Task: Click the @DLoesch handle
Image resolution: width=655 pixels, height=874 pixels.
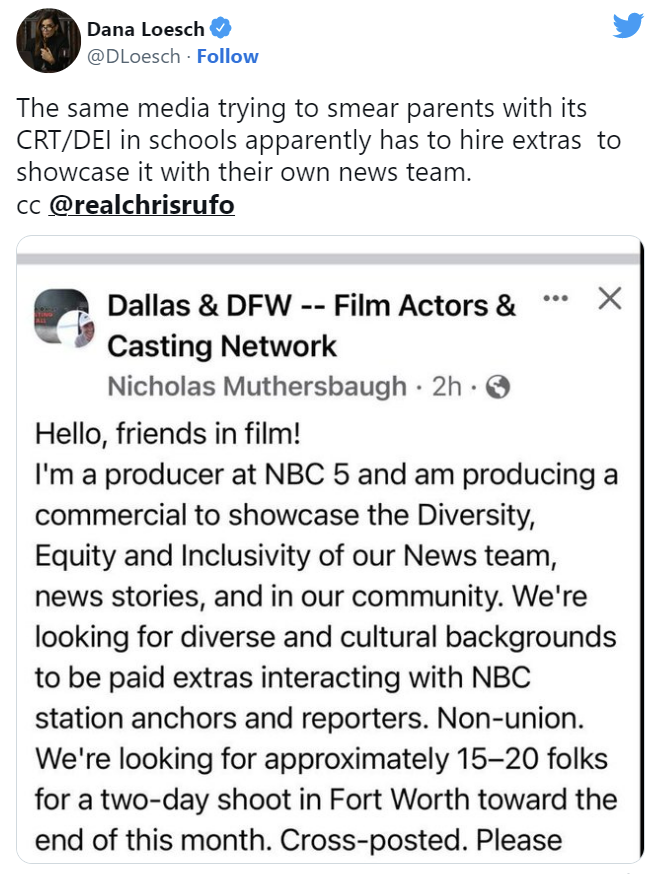Action: pos(134,56)
